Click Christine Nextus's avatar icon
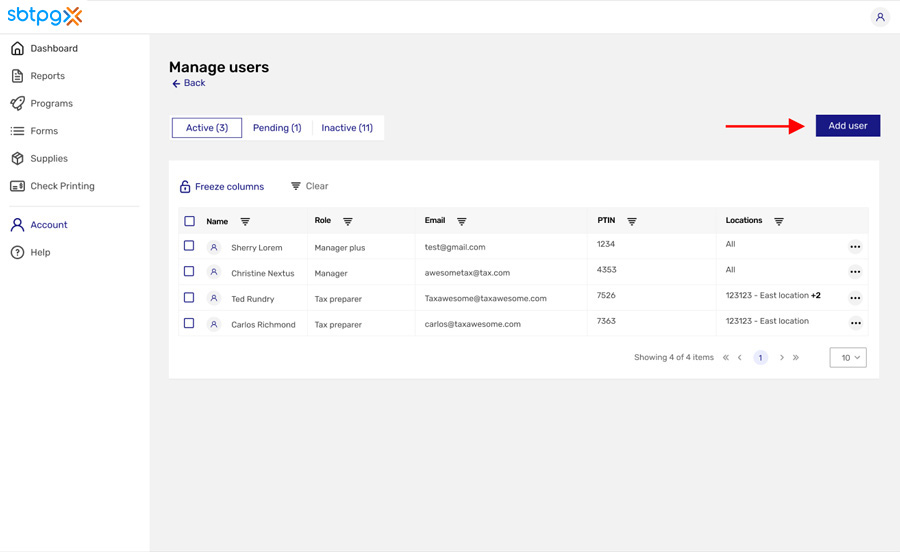This screenshot has height=552, width=900. [214, 273]
